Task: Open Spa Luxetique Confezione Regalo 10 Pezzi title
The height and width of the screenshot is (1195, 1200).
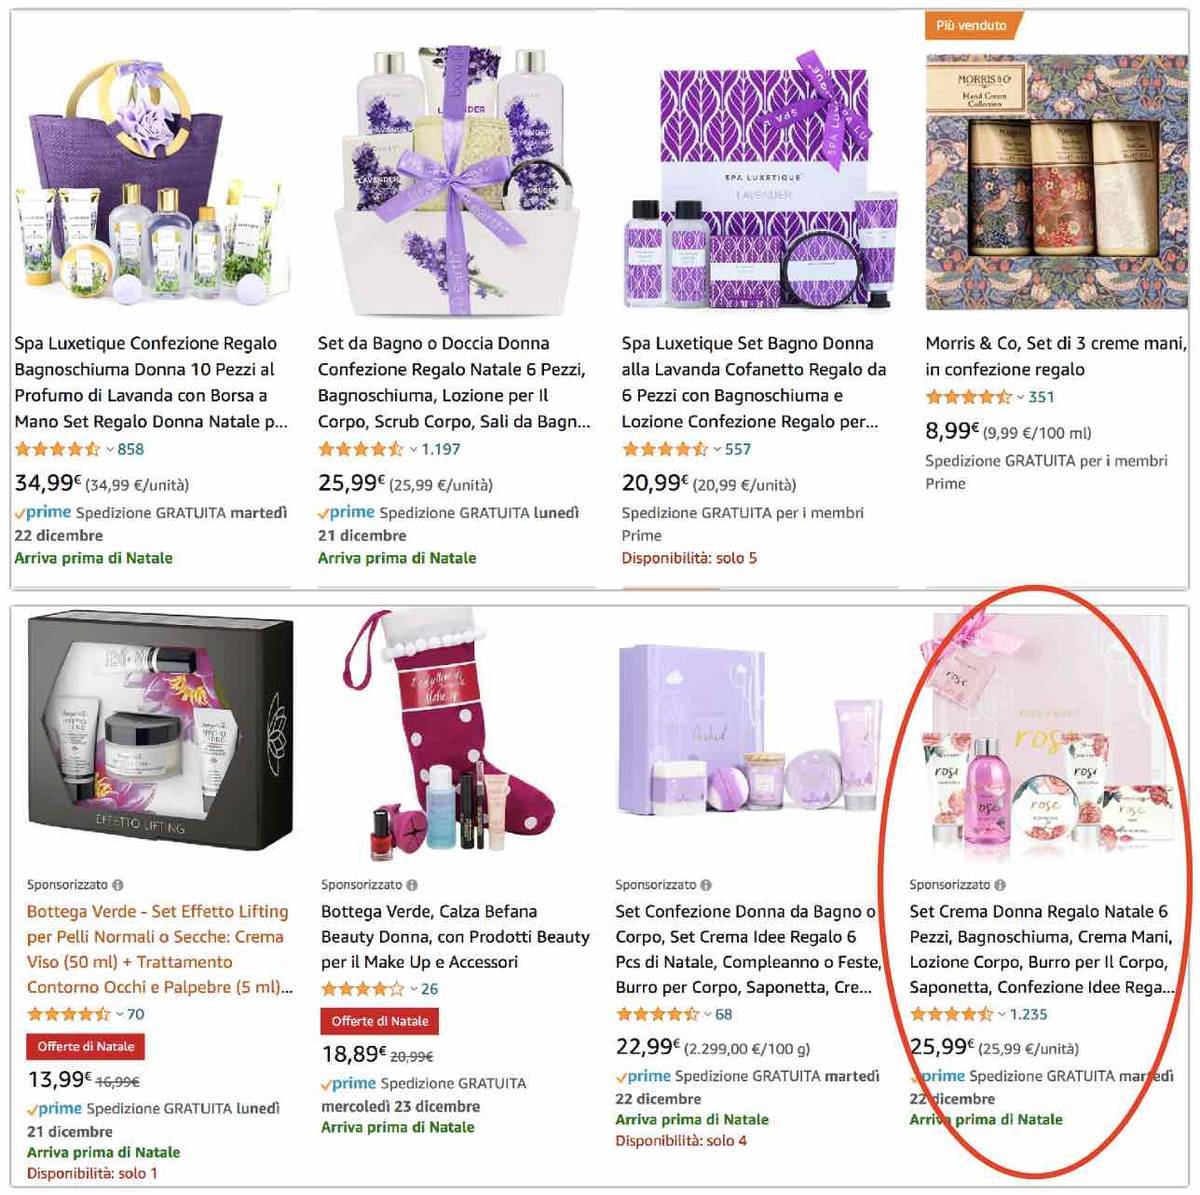Action: 151,382
